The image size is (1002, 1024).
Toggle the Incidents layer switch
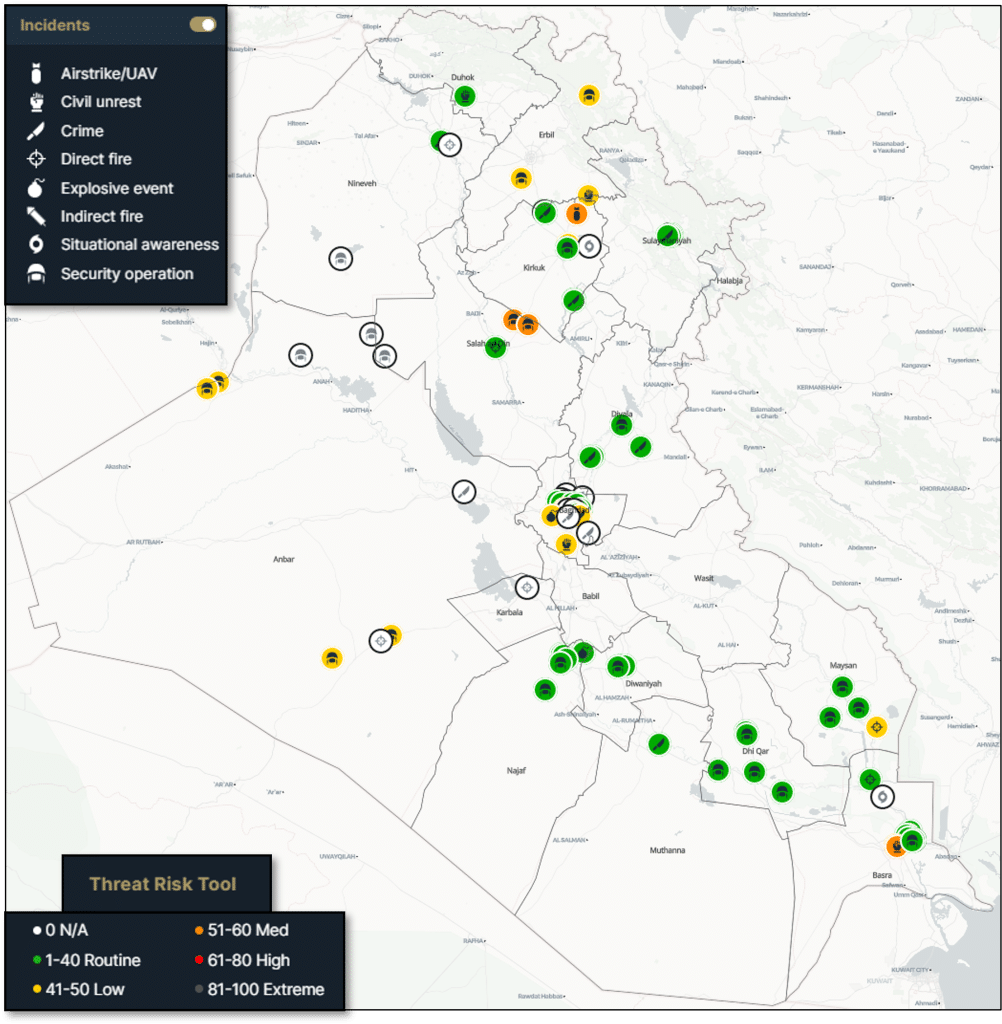203,25
